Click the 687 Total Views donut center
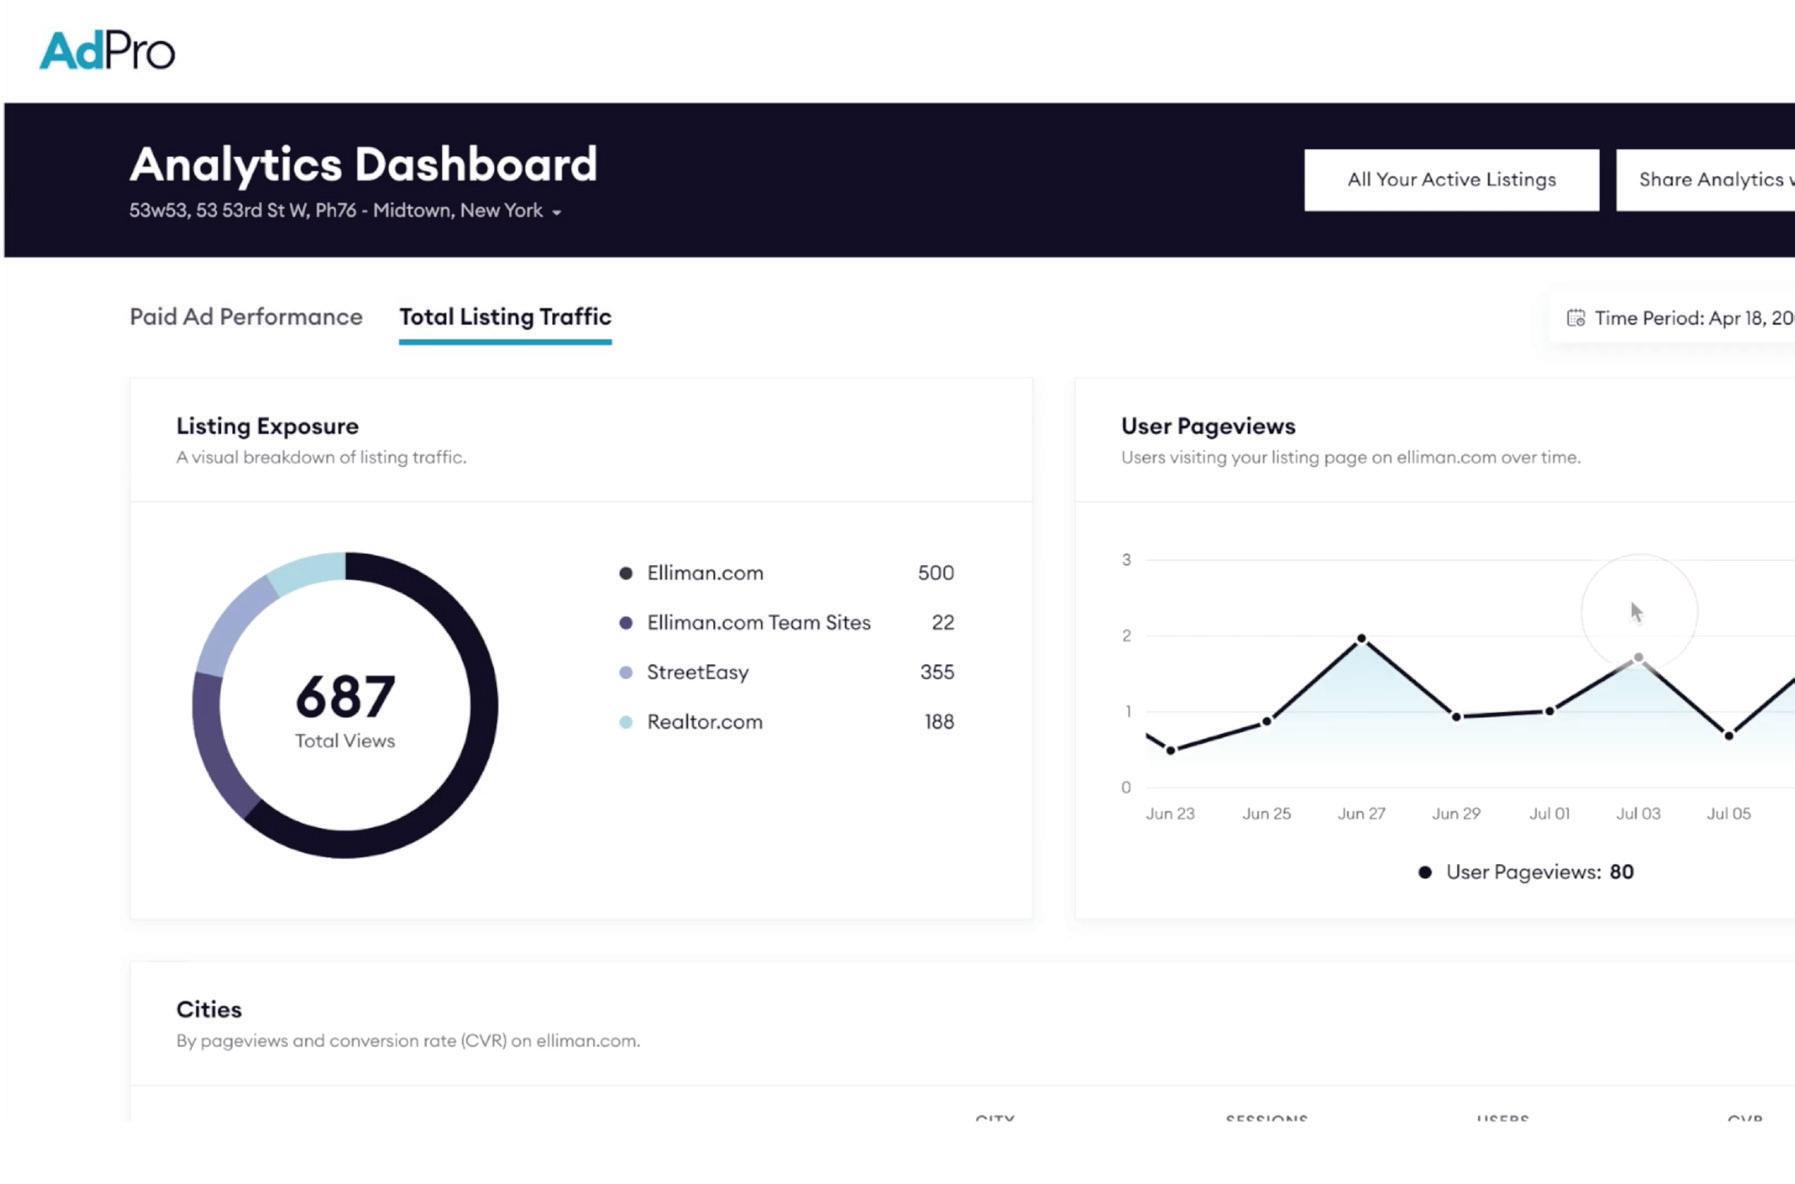The width and height of the screenshot is (1795, 1184). click(345, 708)
